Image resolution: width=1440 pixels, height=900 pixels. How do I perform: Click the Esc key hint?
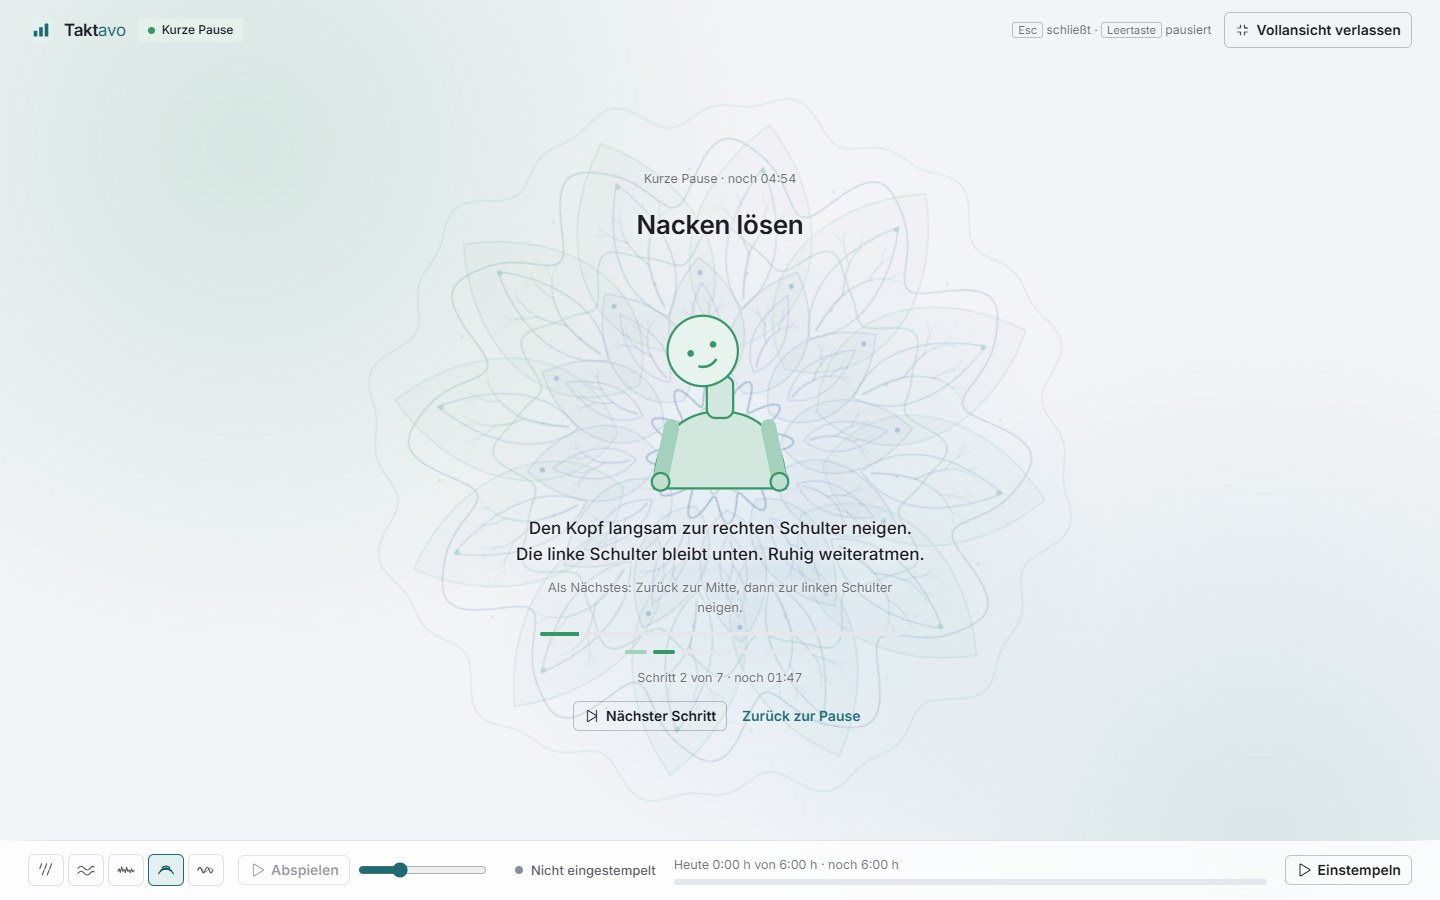1027,30
